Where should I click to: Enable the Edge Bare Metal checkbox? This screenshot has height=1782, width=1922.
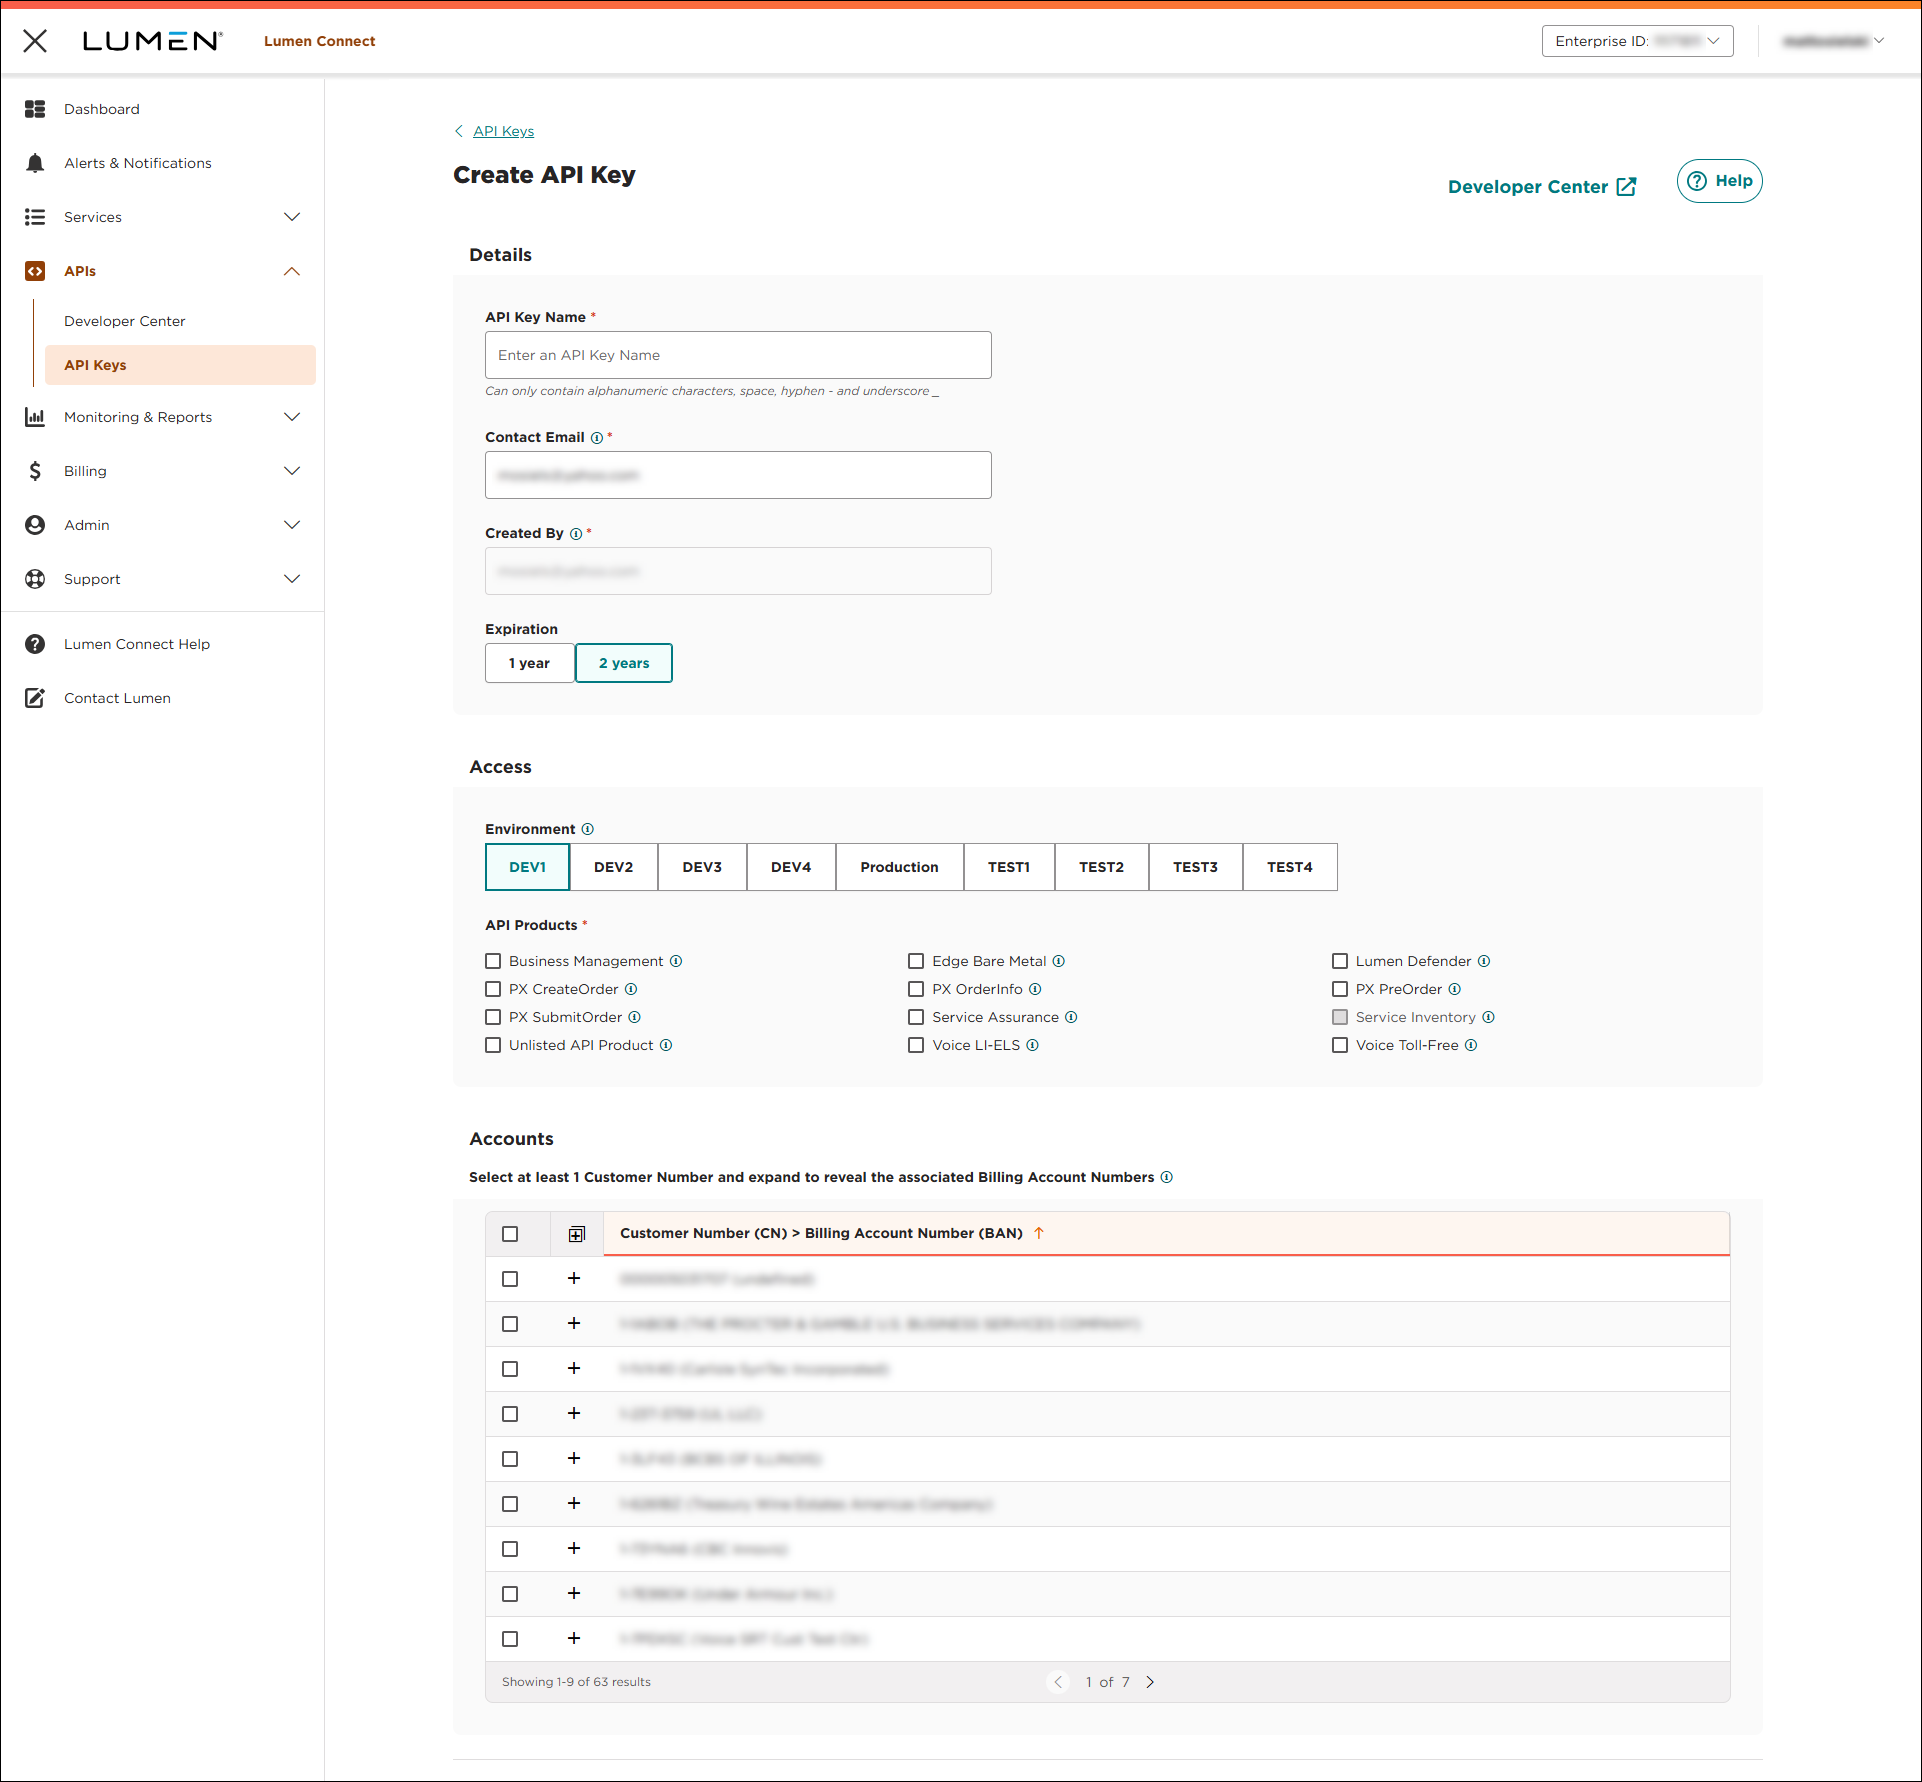[916, 961]
